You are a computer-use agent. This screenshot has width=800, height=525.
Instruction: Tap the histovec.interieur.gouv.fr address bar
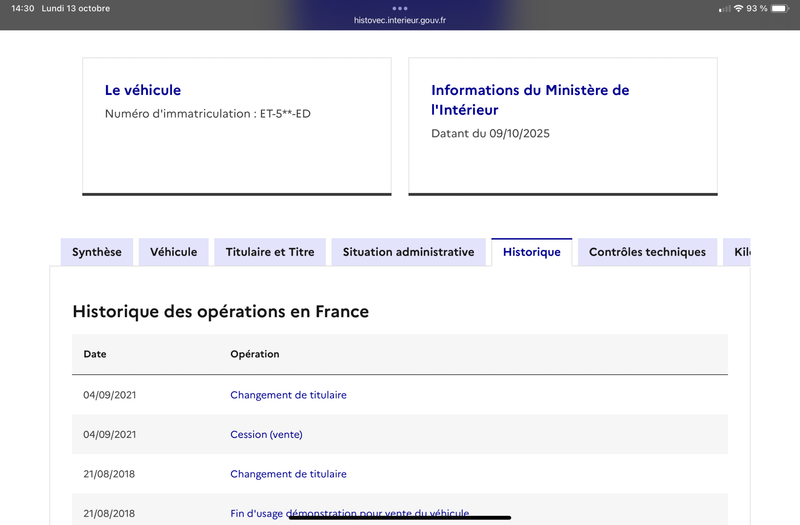click(x=400, y=20)
